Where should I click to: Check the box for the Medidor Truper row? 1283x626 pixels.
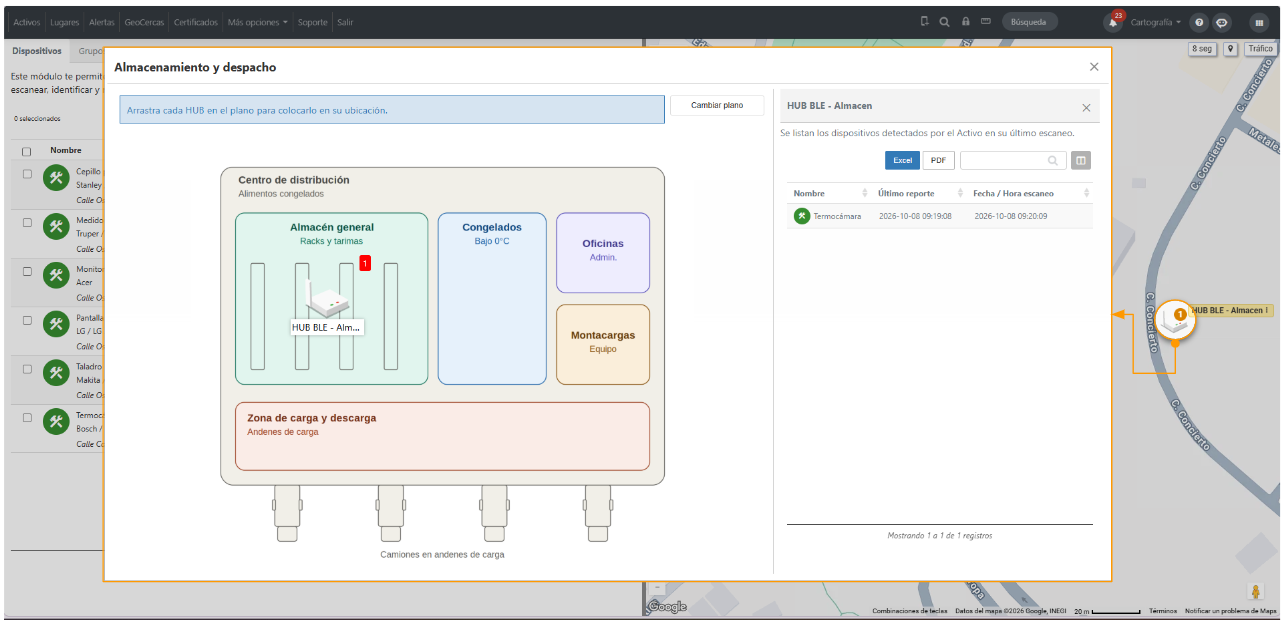(x=27, y=222)
